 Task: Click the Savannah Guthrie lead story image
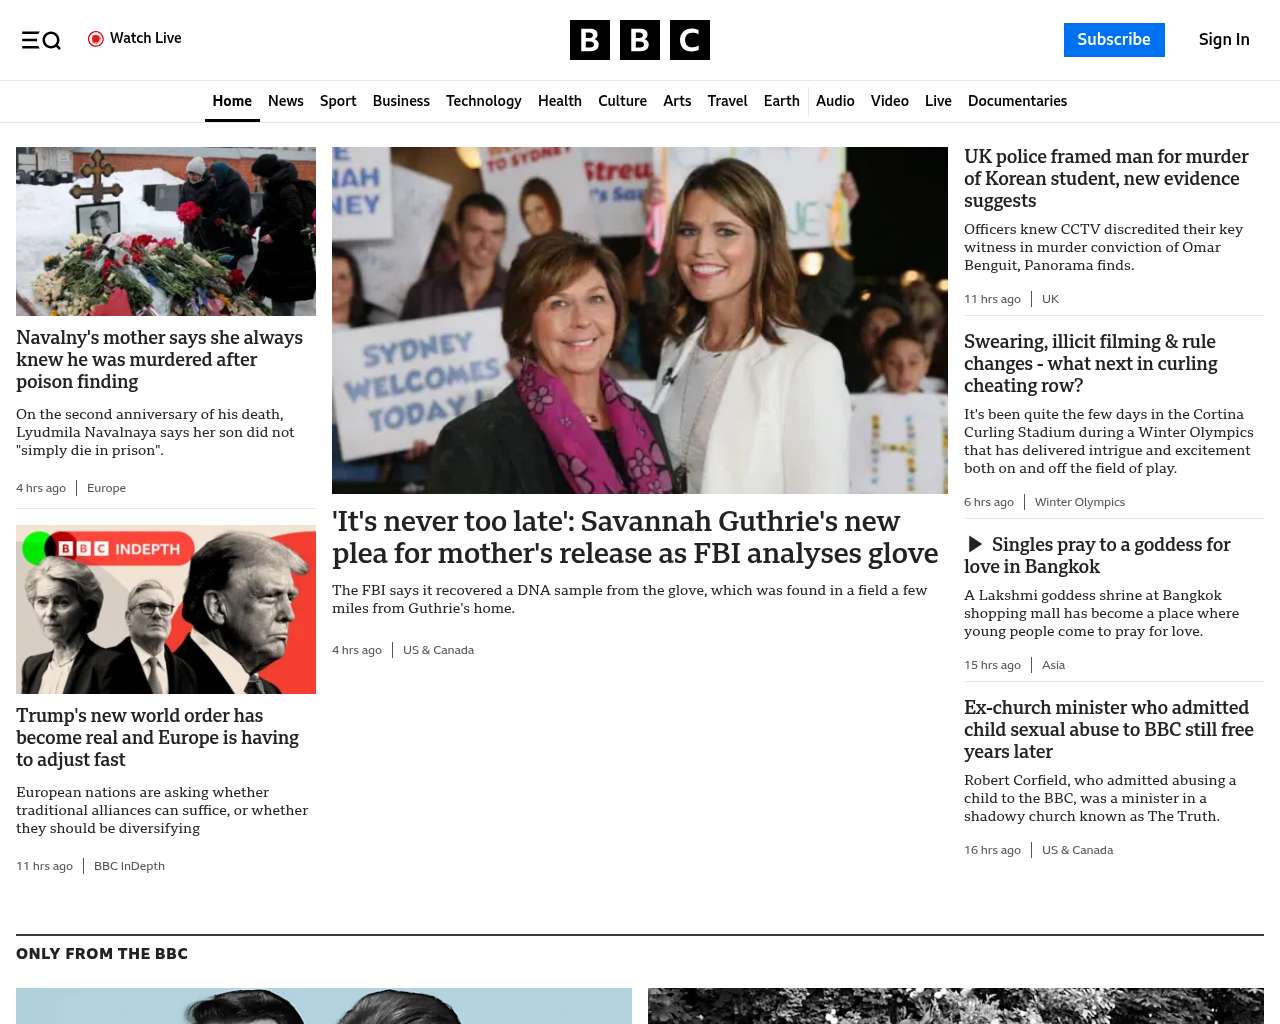point(639,320)
